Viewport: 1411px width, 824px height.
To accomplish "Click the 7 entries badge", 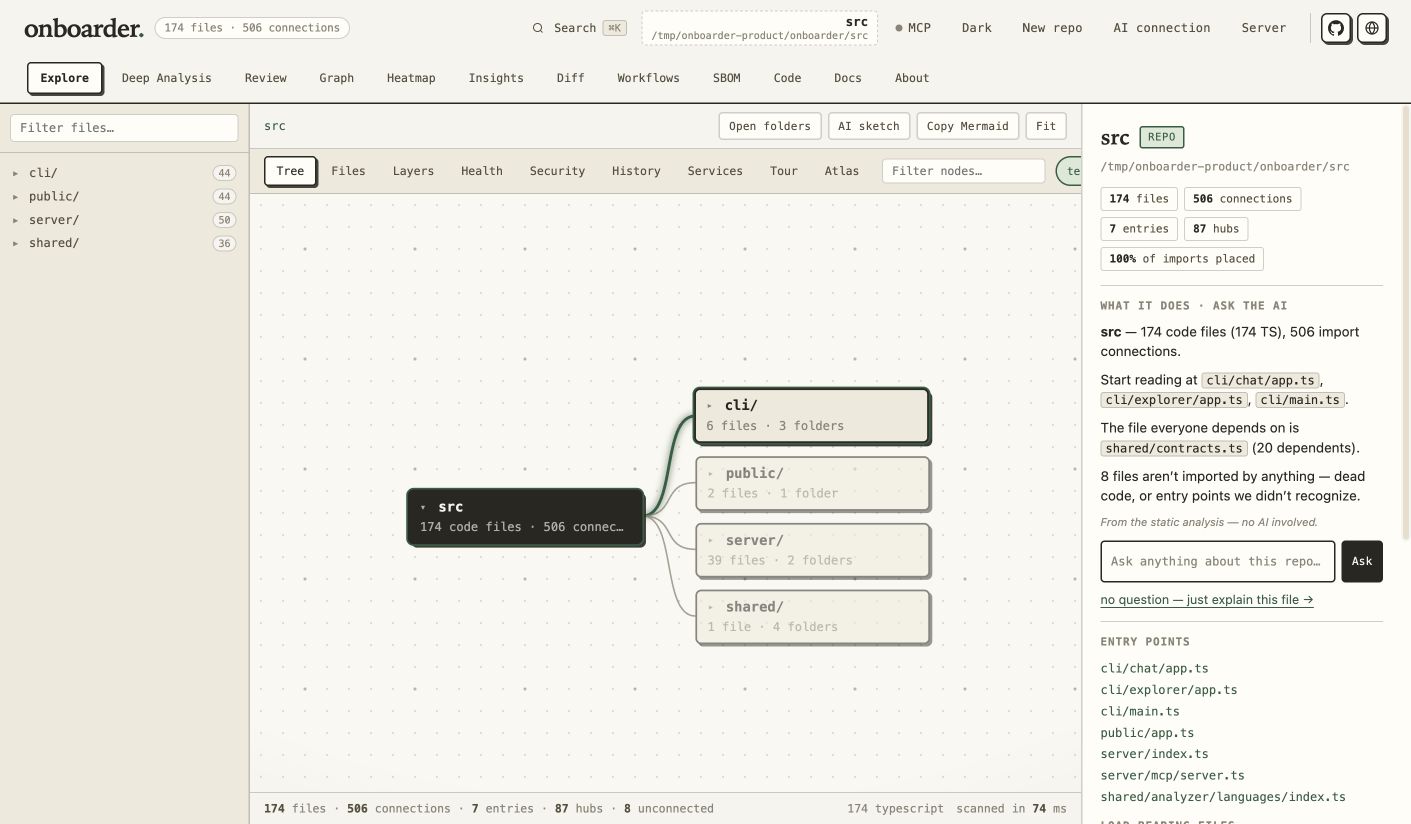I will 1139,229.
